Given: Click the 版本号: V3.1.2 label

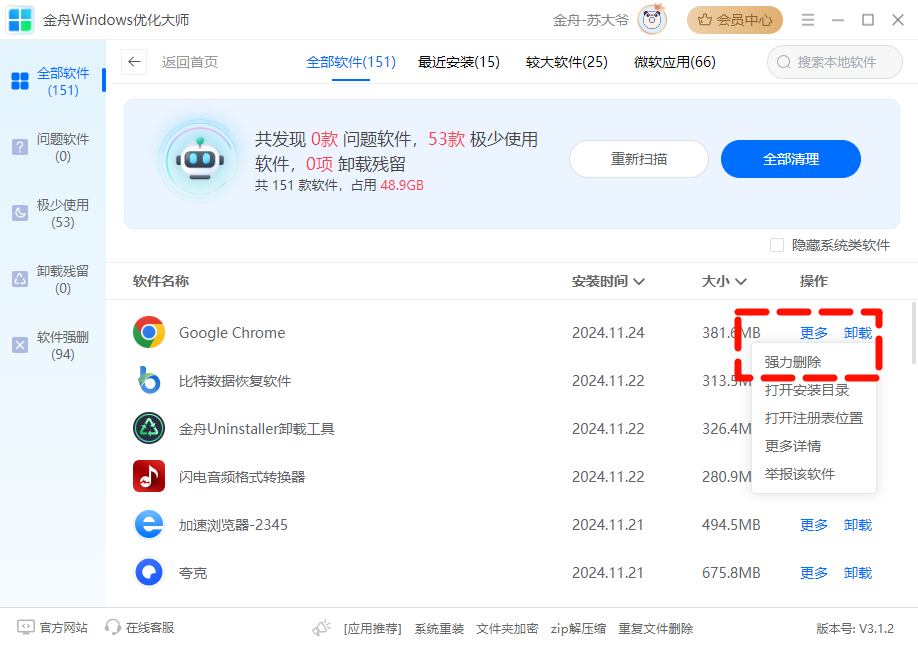Looking at the screenshot, I should 855,628.
